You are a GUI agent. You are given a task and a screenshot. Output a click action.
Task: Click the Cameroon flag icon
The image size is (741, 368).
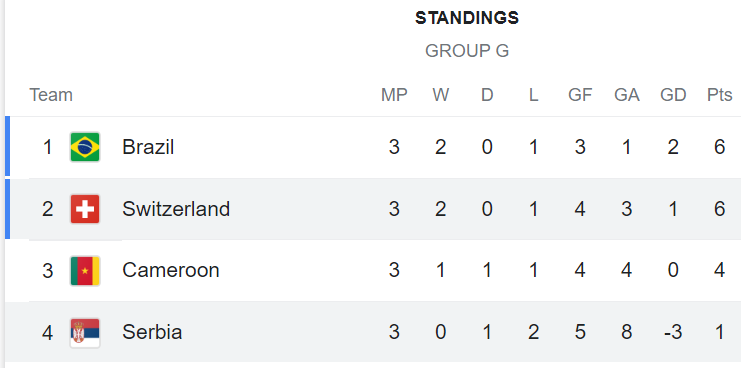coord(85,271)
